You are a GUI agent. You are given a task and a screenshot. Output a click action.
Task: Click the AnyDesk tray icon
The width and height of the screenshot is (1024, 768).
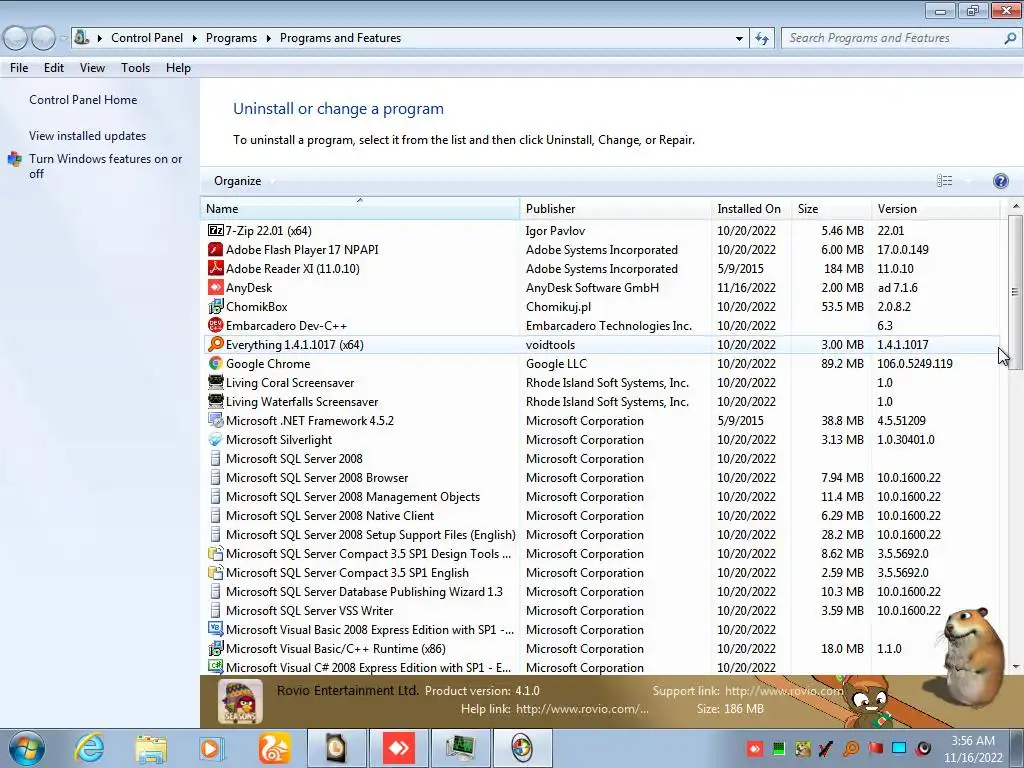(x=754, y=748)
